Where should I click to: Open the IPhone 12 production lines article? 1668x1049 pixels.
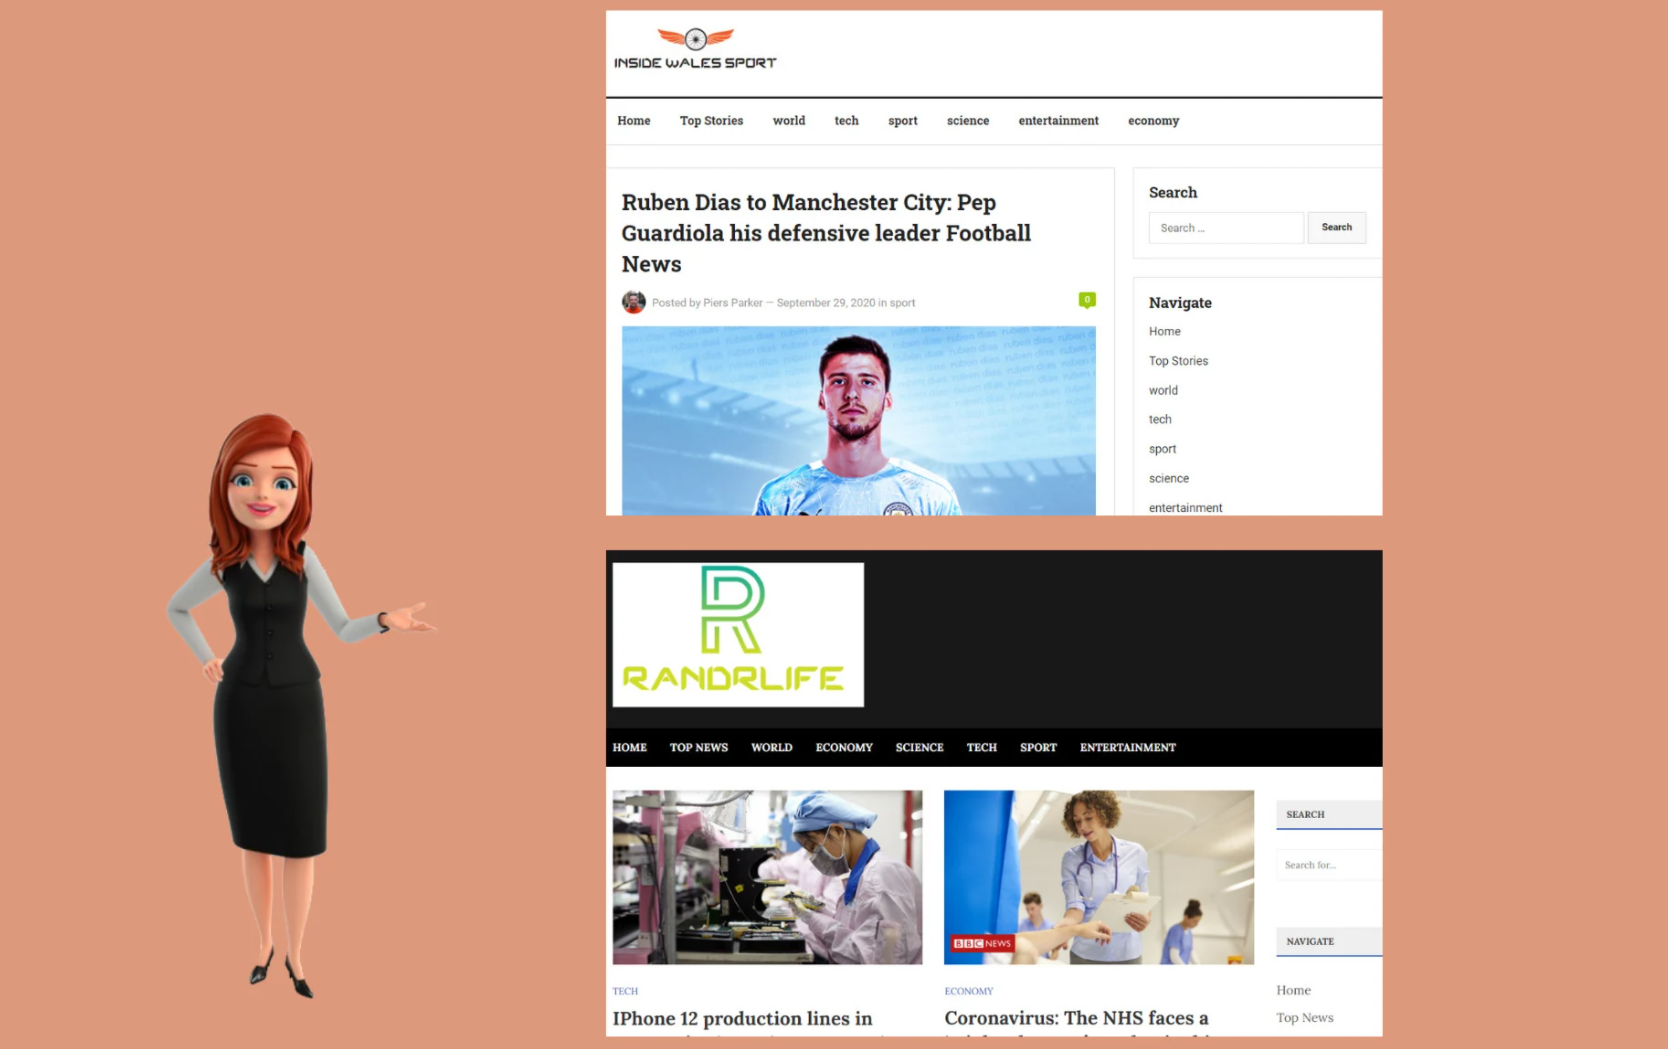tap(742, 1018)
